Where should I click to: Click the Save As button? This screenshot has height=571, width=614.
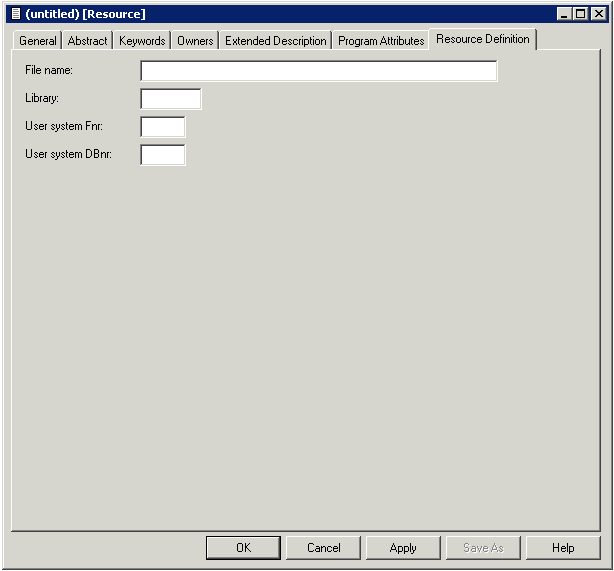483,548
